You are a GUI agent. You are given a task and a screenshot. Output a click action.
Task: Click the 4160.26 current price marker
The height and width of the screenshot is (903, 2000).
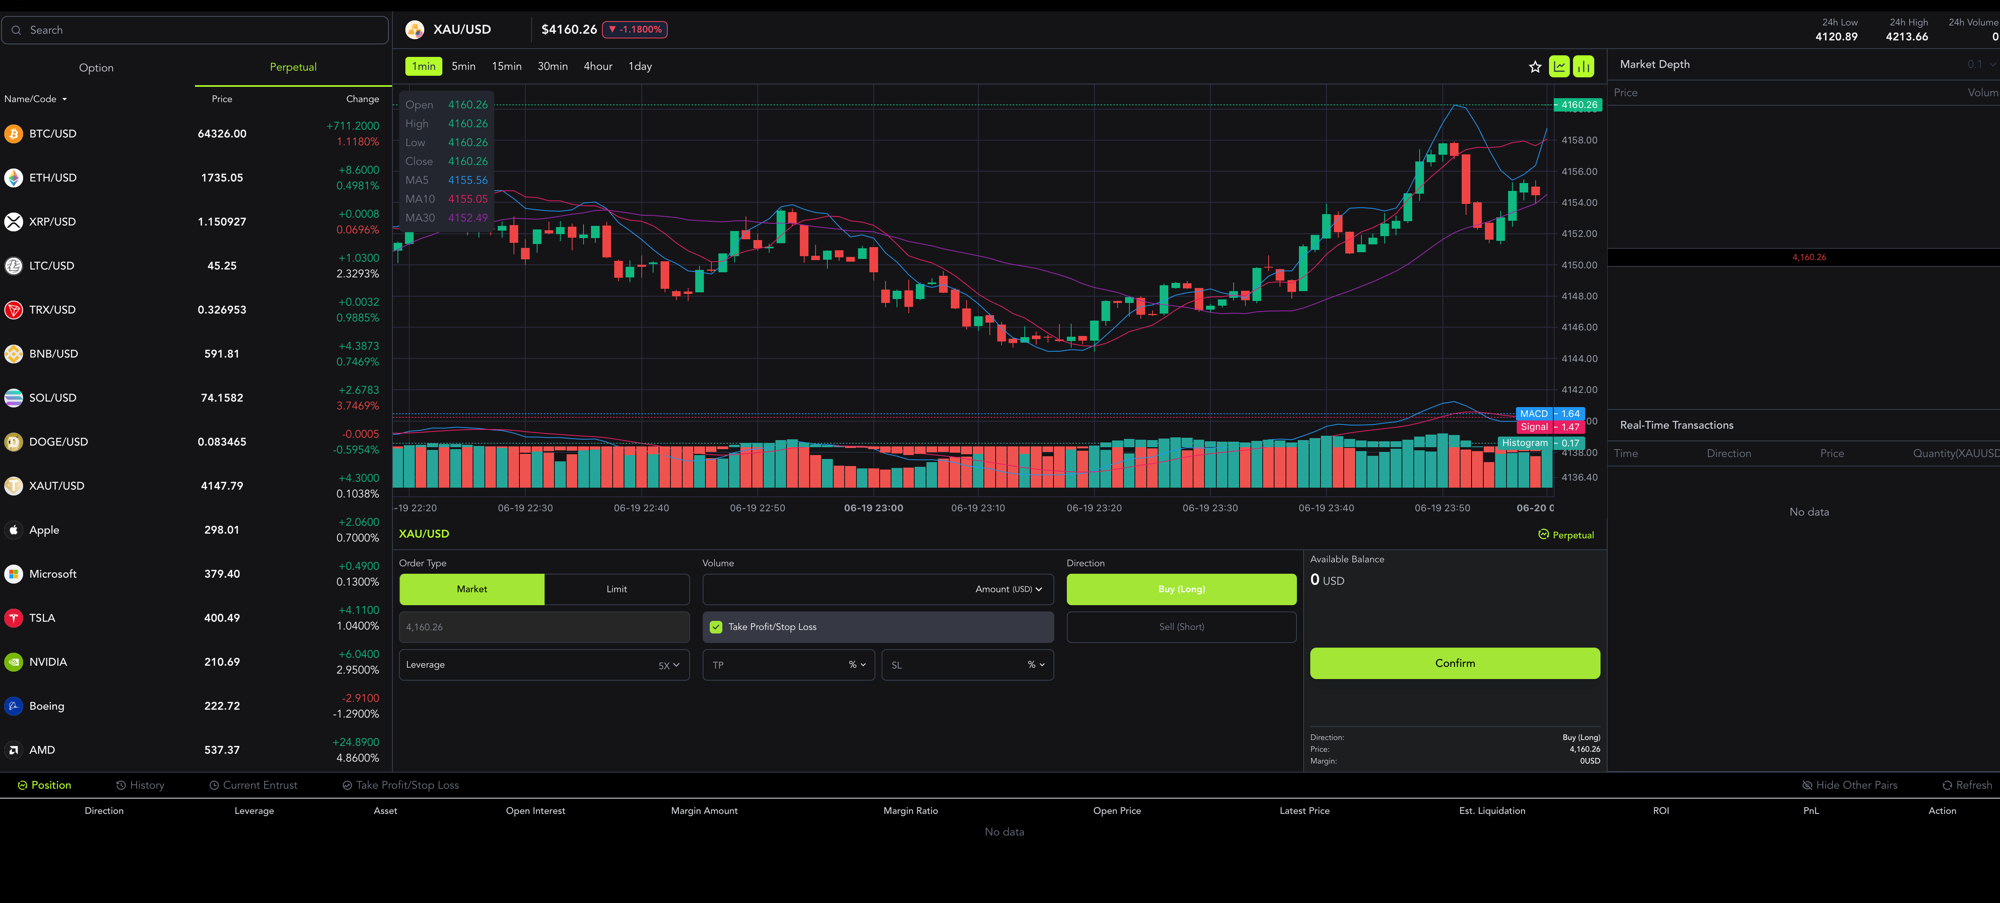(1578, 105)
